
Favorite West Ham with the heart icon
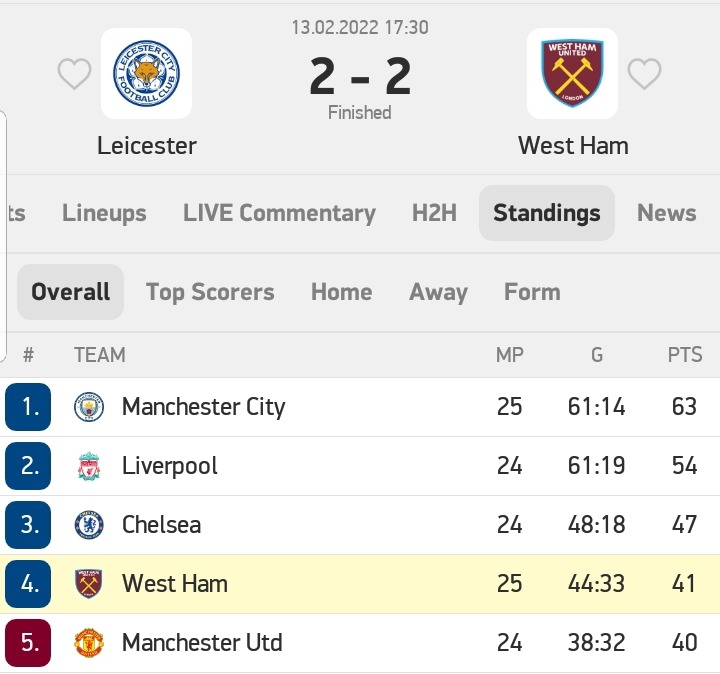coord(644,74)
